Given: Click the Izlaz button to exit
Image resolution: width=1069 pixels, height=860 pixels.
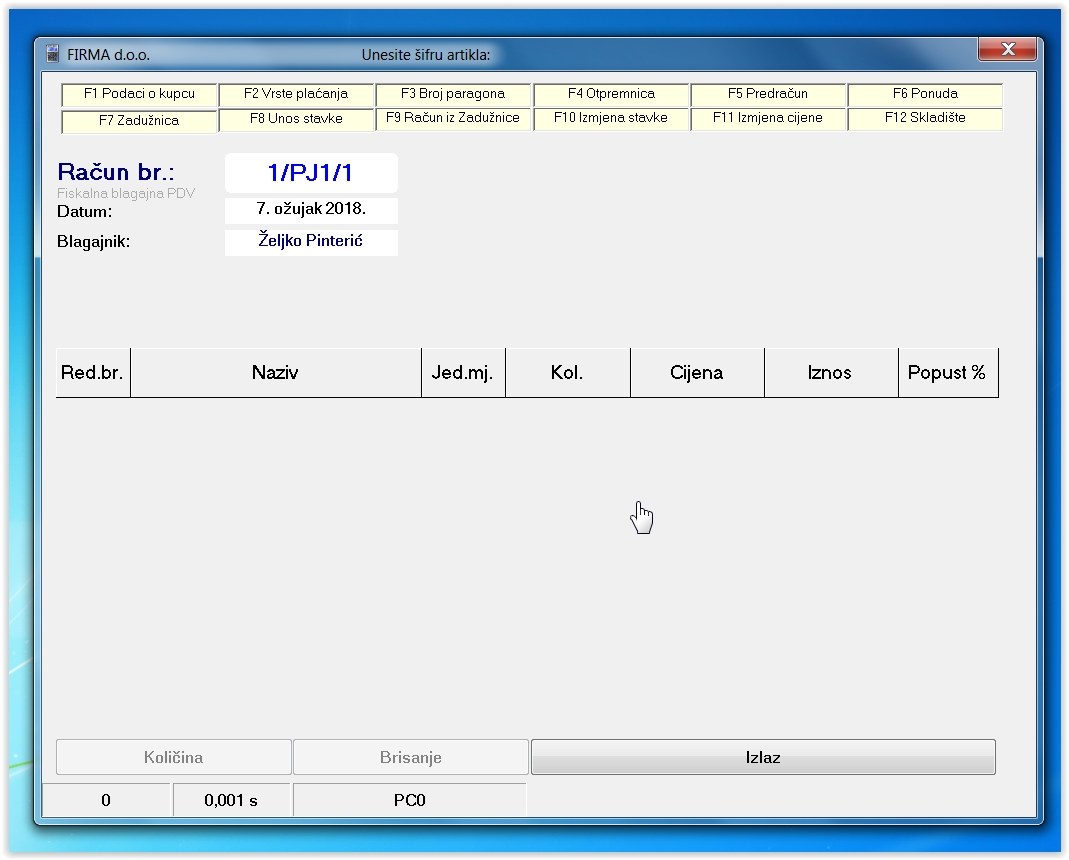Looking at the screenshot, I should (763, 757).
